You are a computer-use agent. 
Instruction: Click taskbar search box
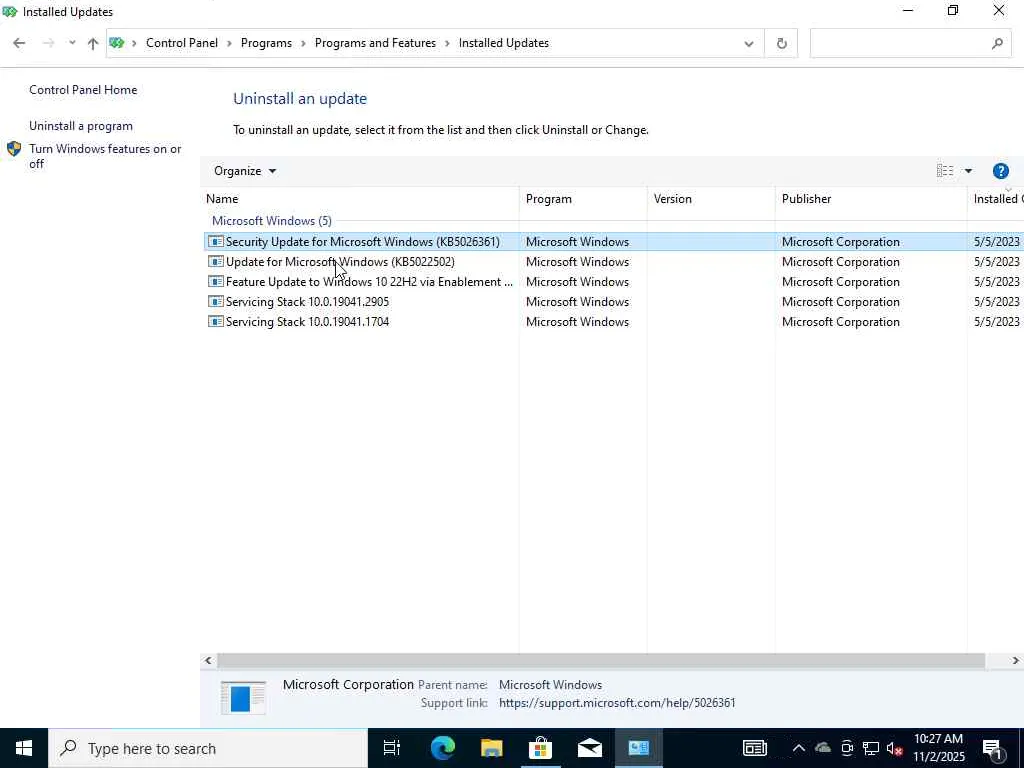coord(208,748)
